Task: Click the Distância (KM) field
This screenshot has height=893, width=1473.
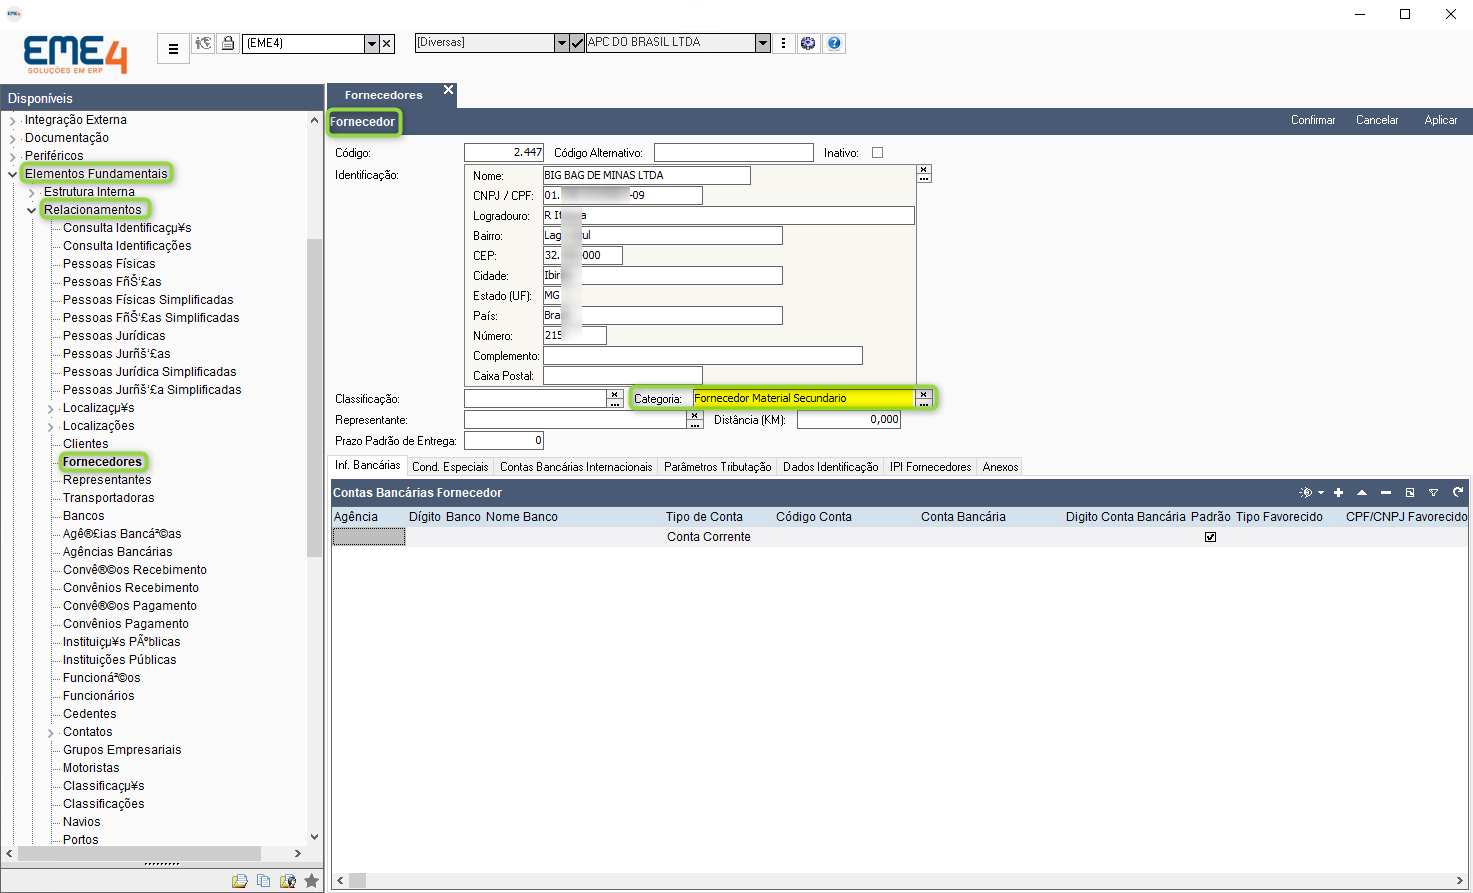Action: pos(849,420)
